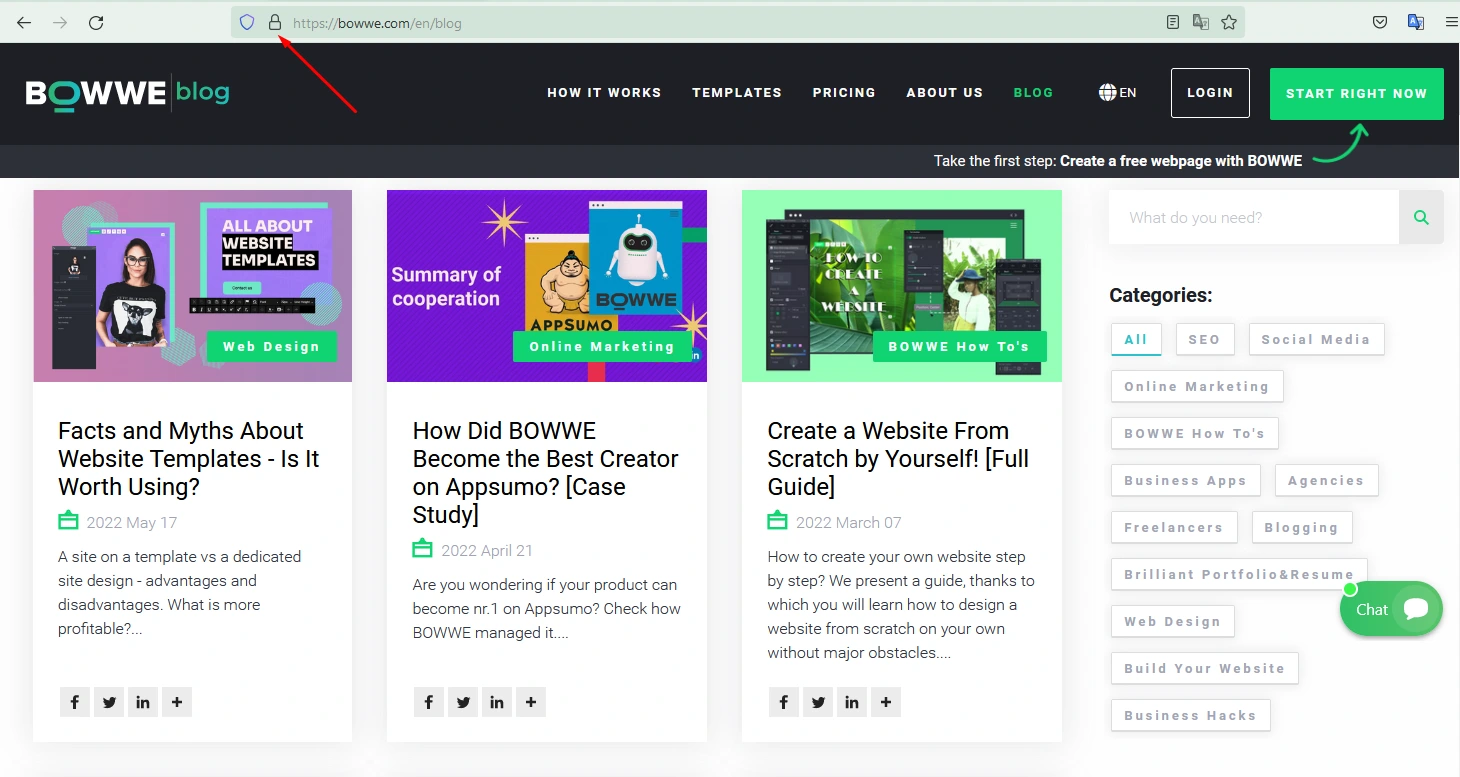Viewport: 1460px width, 777px height.
Task: Share the Appsumo case study on Facebook
Action: (429, 702)
